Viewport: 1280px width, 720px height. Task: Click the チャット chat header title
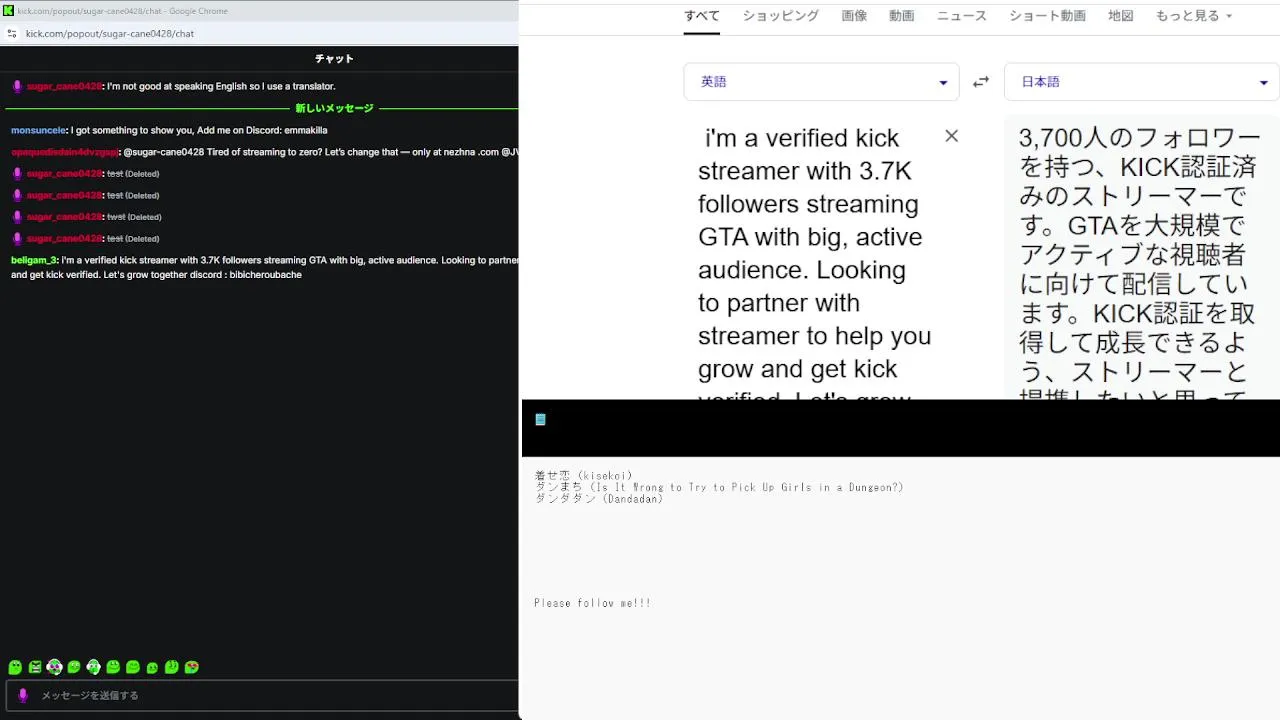point(334,59)
